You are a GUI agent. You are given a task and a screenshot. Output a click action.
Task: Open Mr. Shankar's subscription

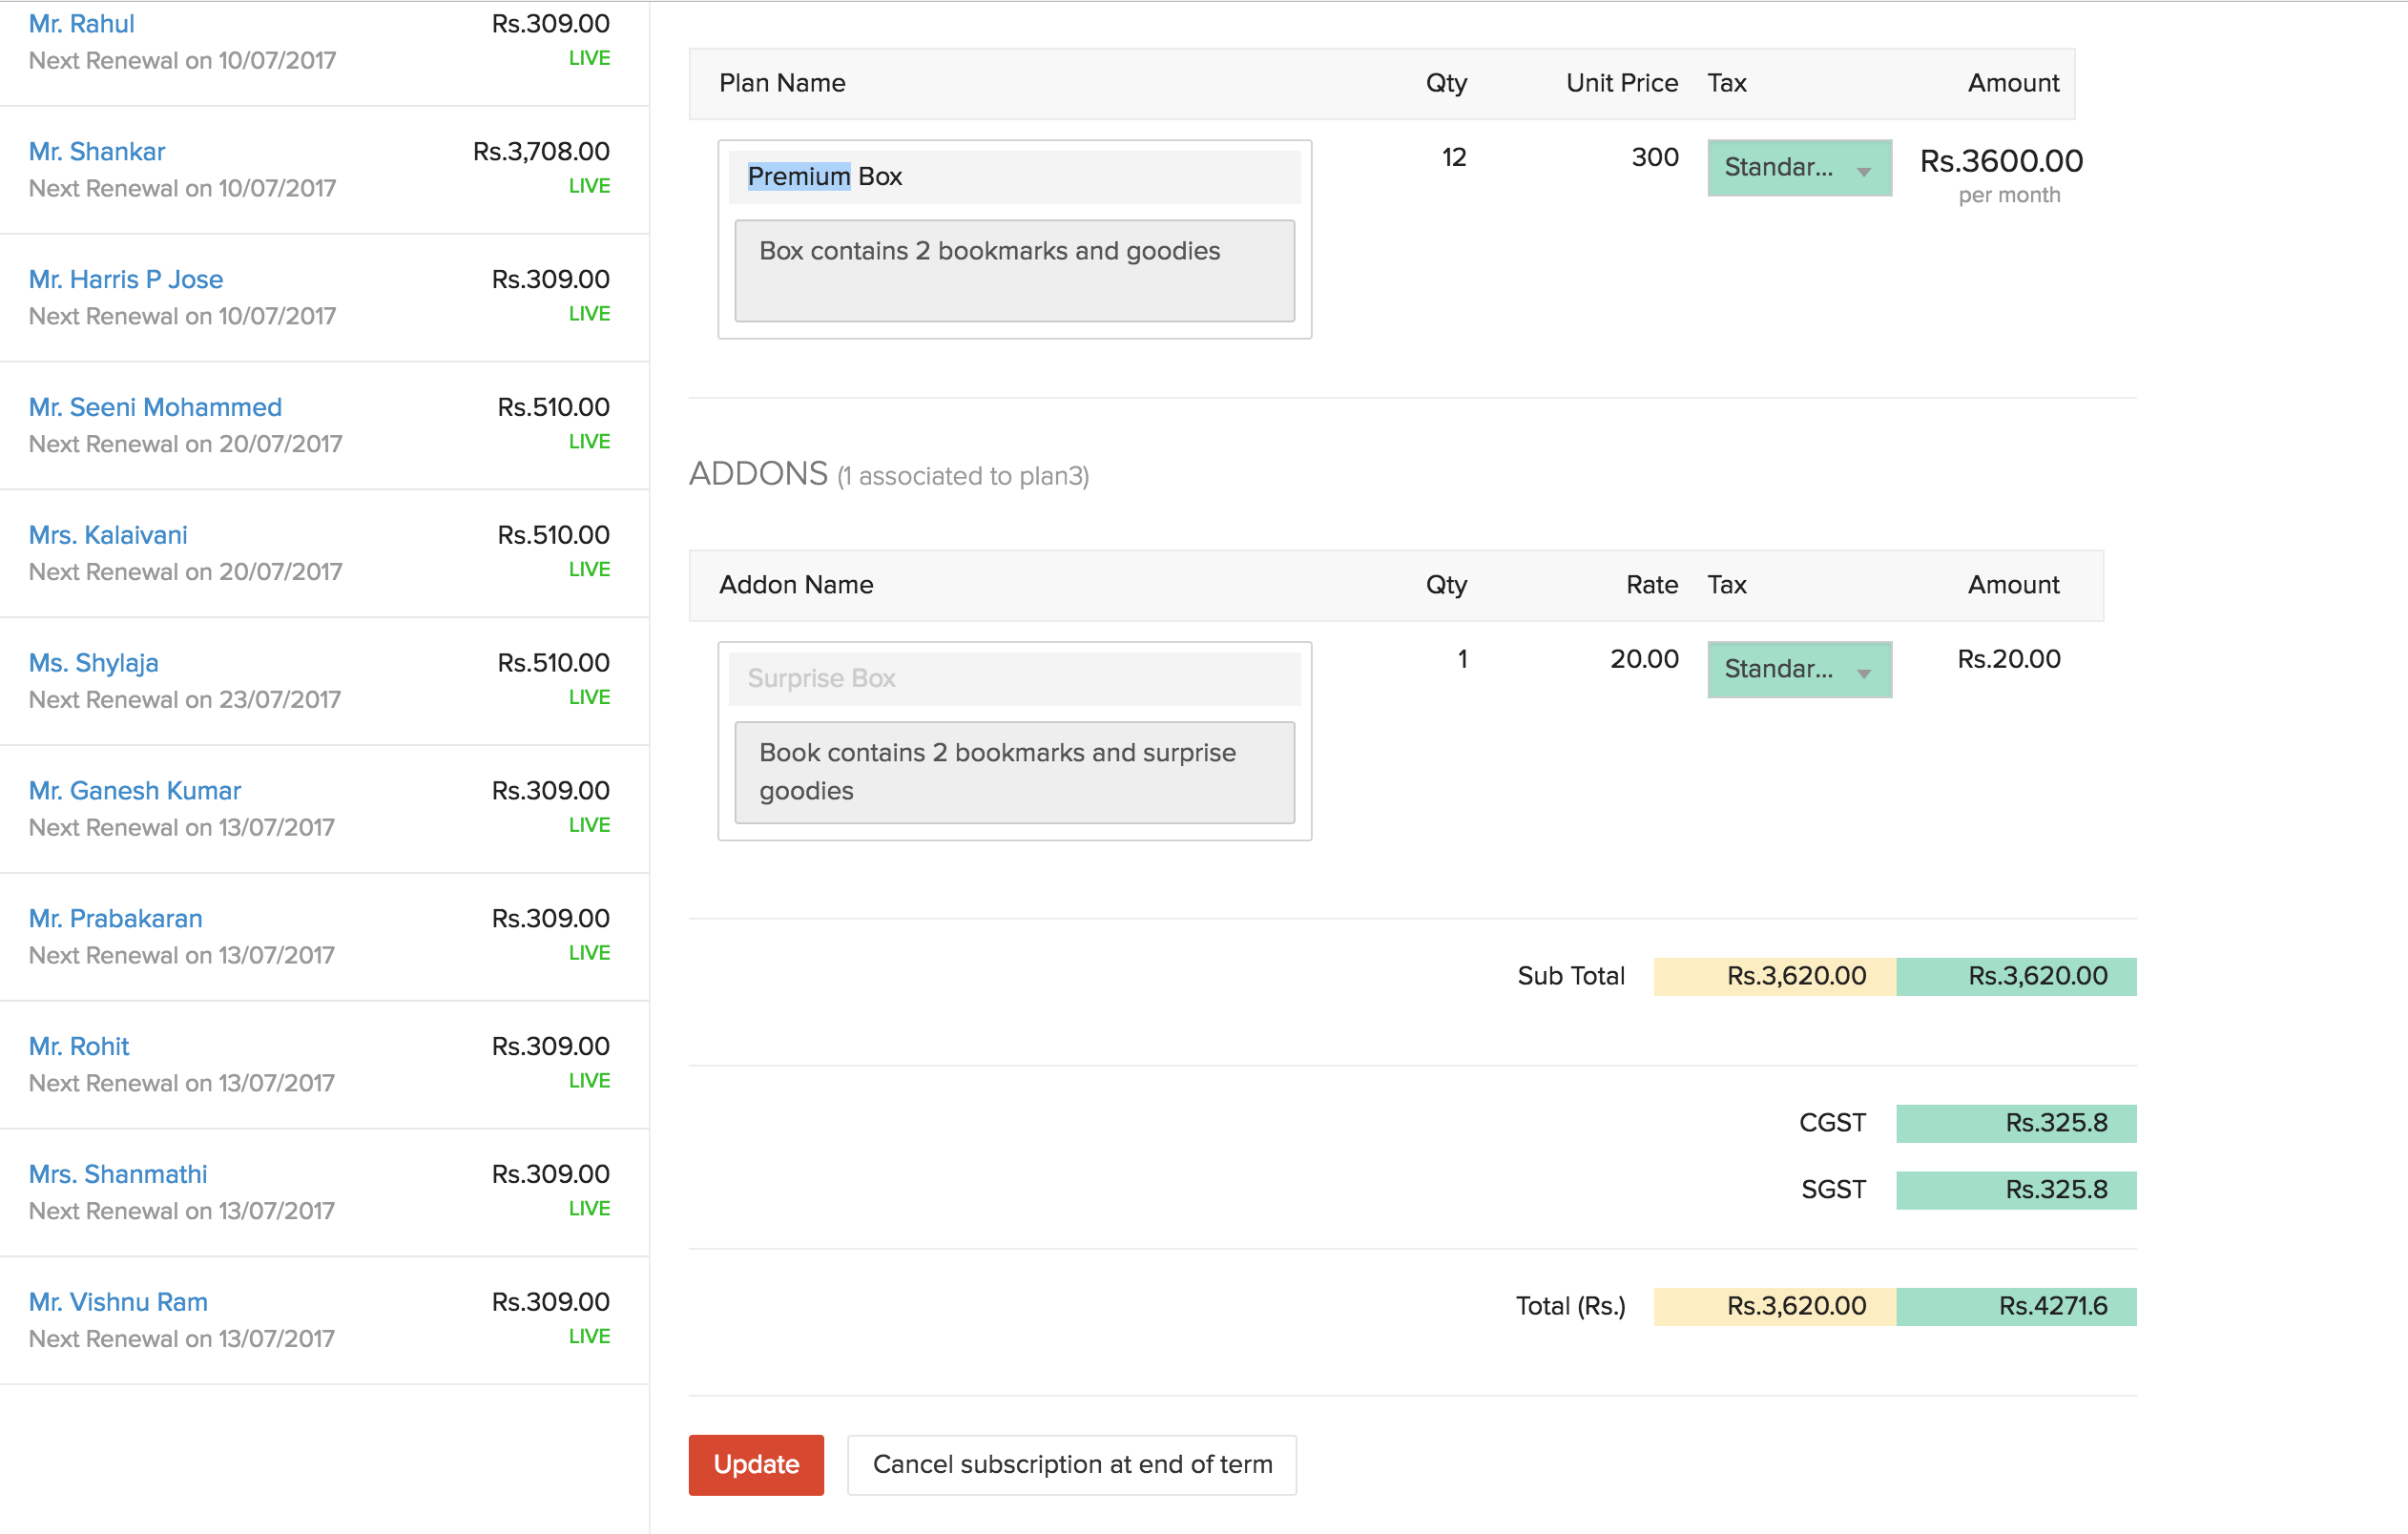[x=97, y=152]
